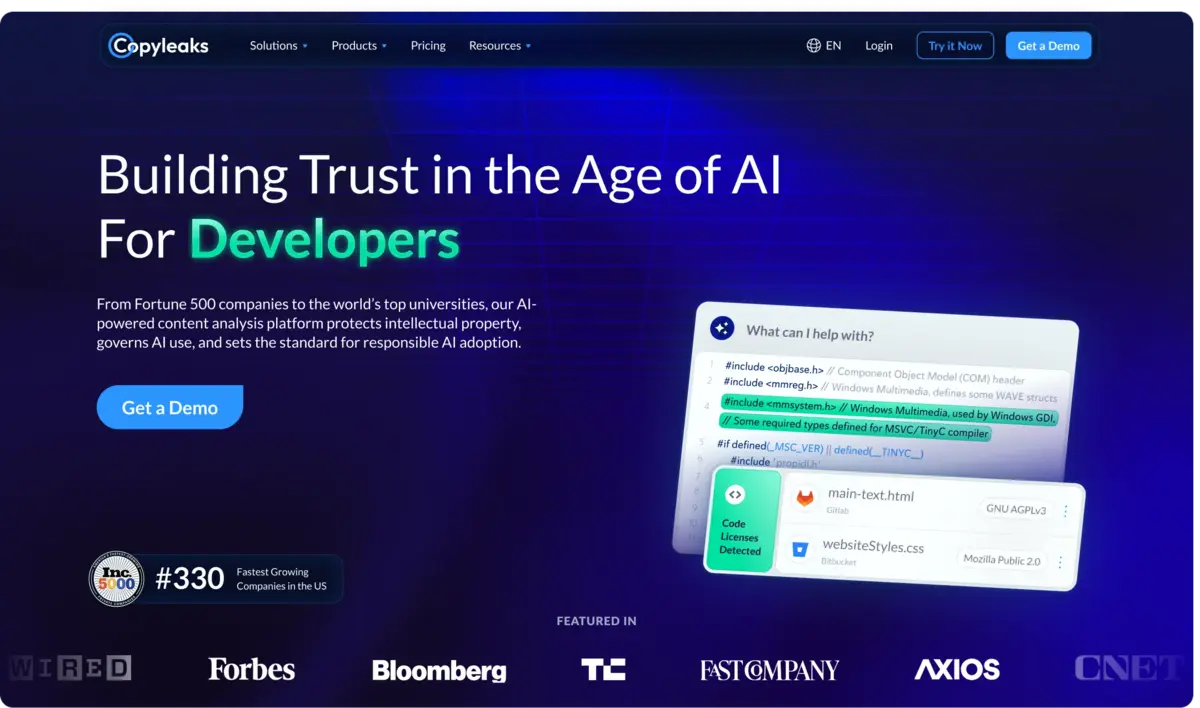Click the Try it Now button
The height and width of the screenshot is (708, 1200).
click(x=954, y=45)
